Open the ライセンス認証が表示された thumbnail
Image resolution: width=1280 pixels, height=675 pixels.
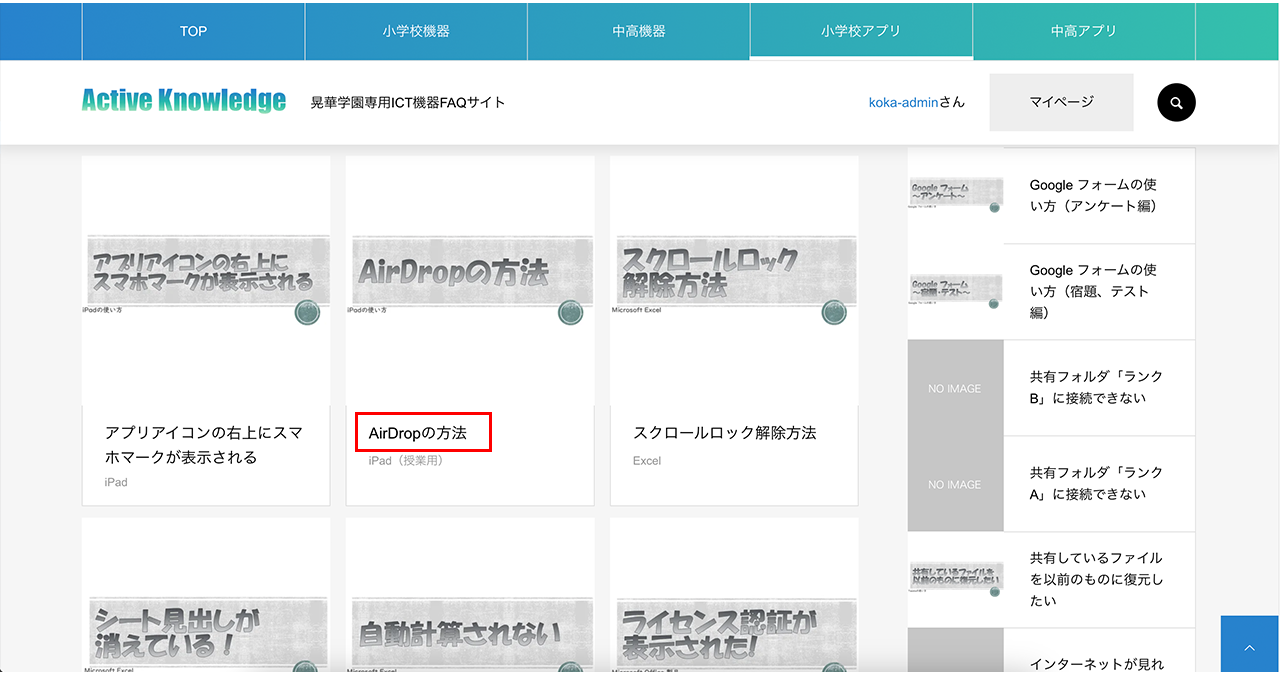[x=734, y=596]
